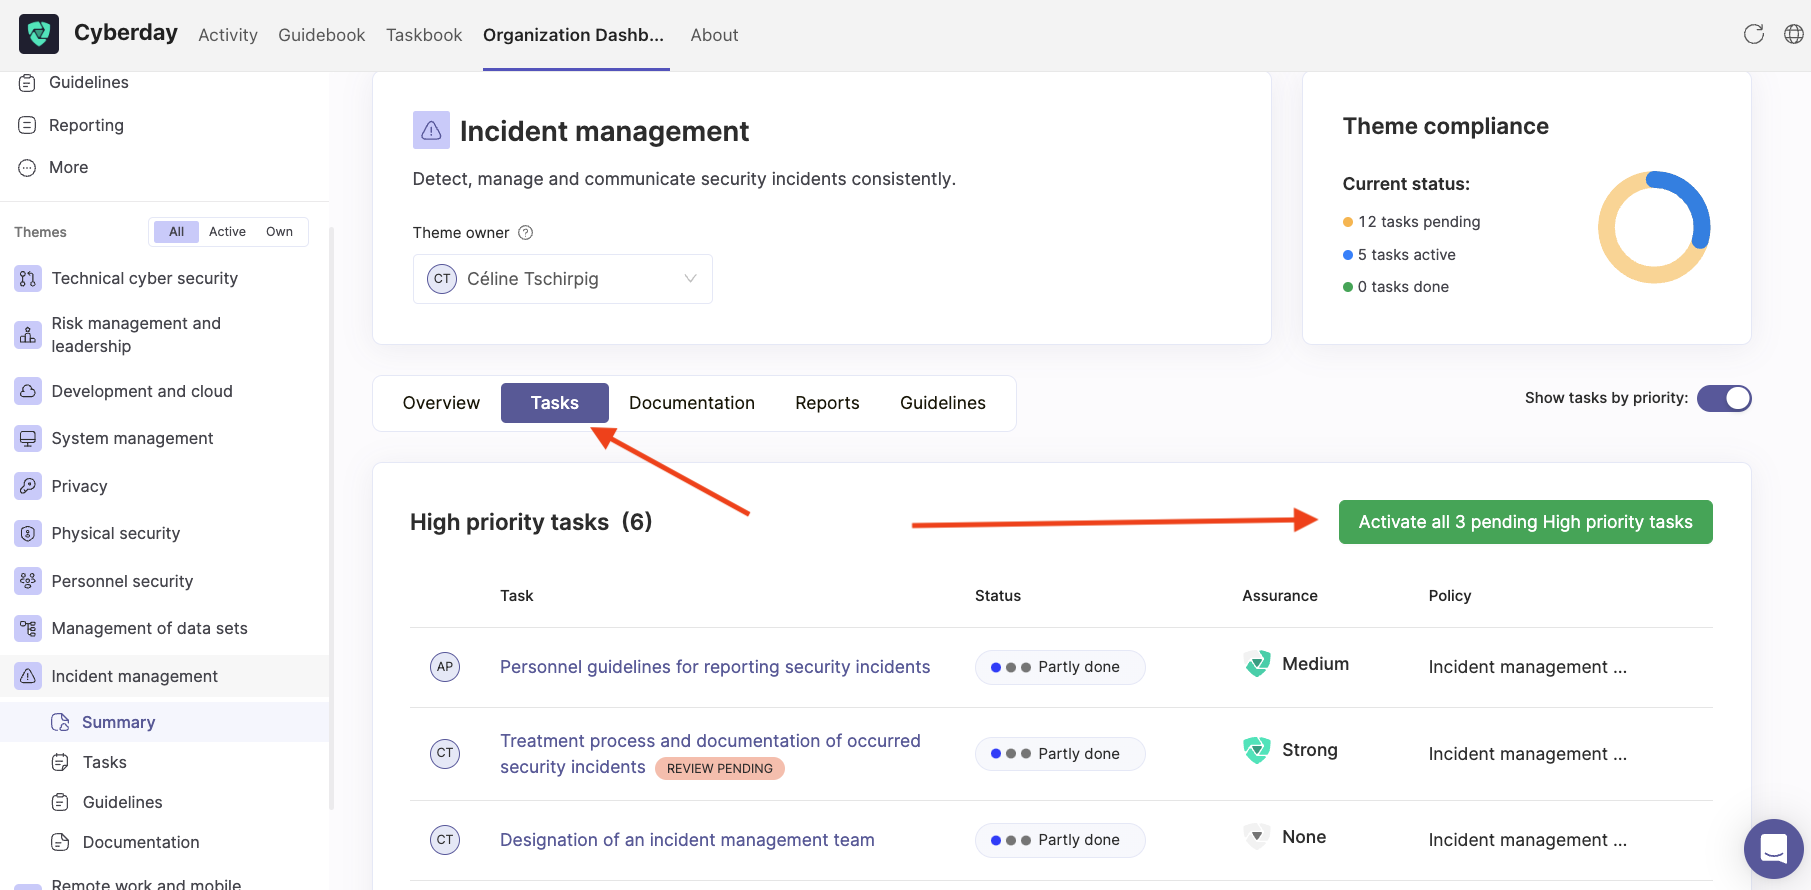Select the Own themes filter
The width and height of the screenshot is (1811, 890).
point(279,231)
